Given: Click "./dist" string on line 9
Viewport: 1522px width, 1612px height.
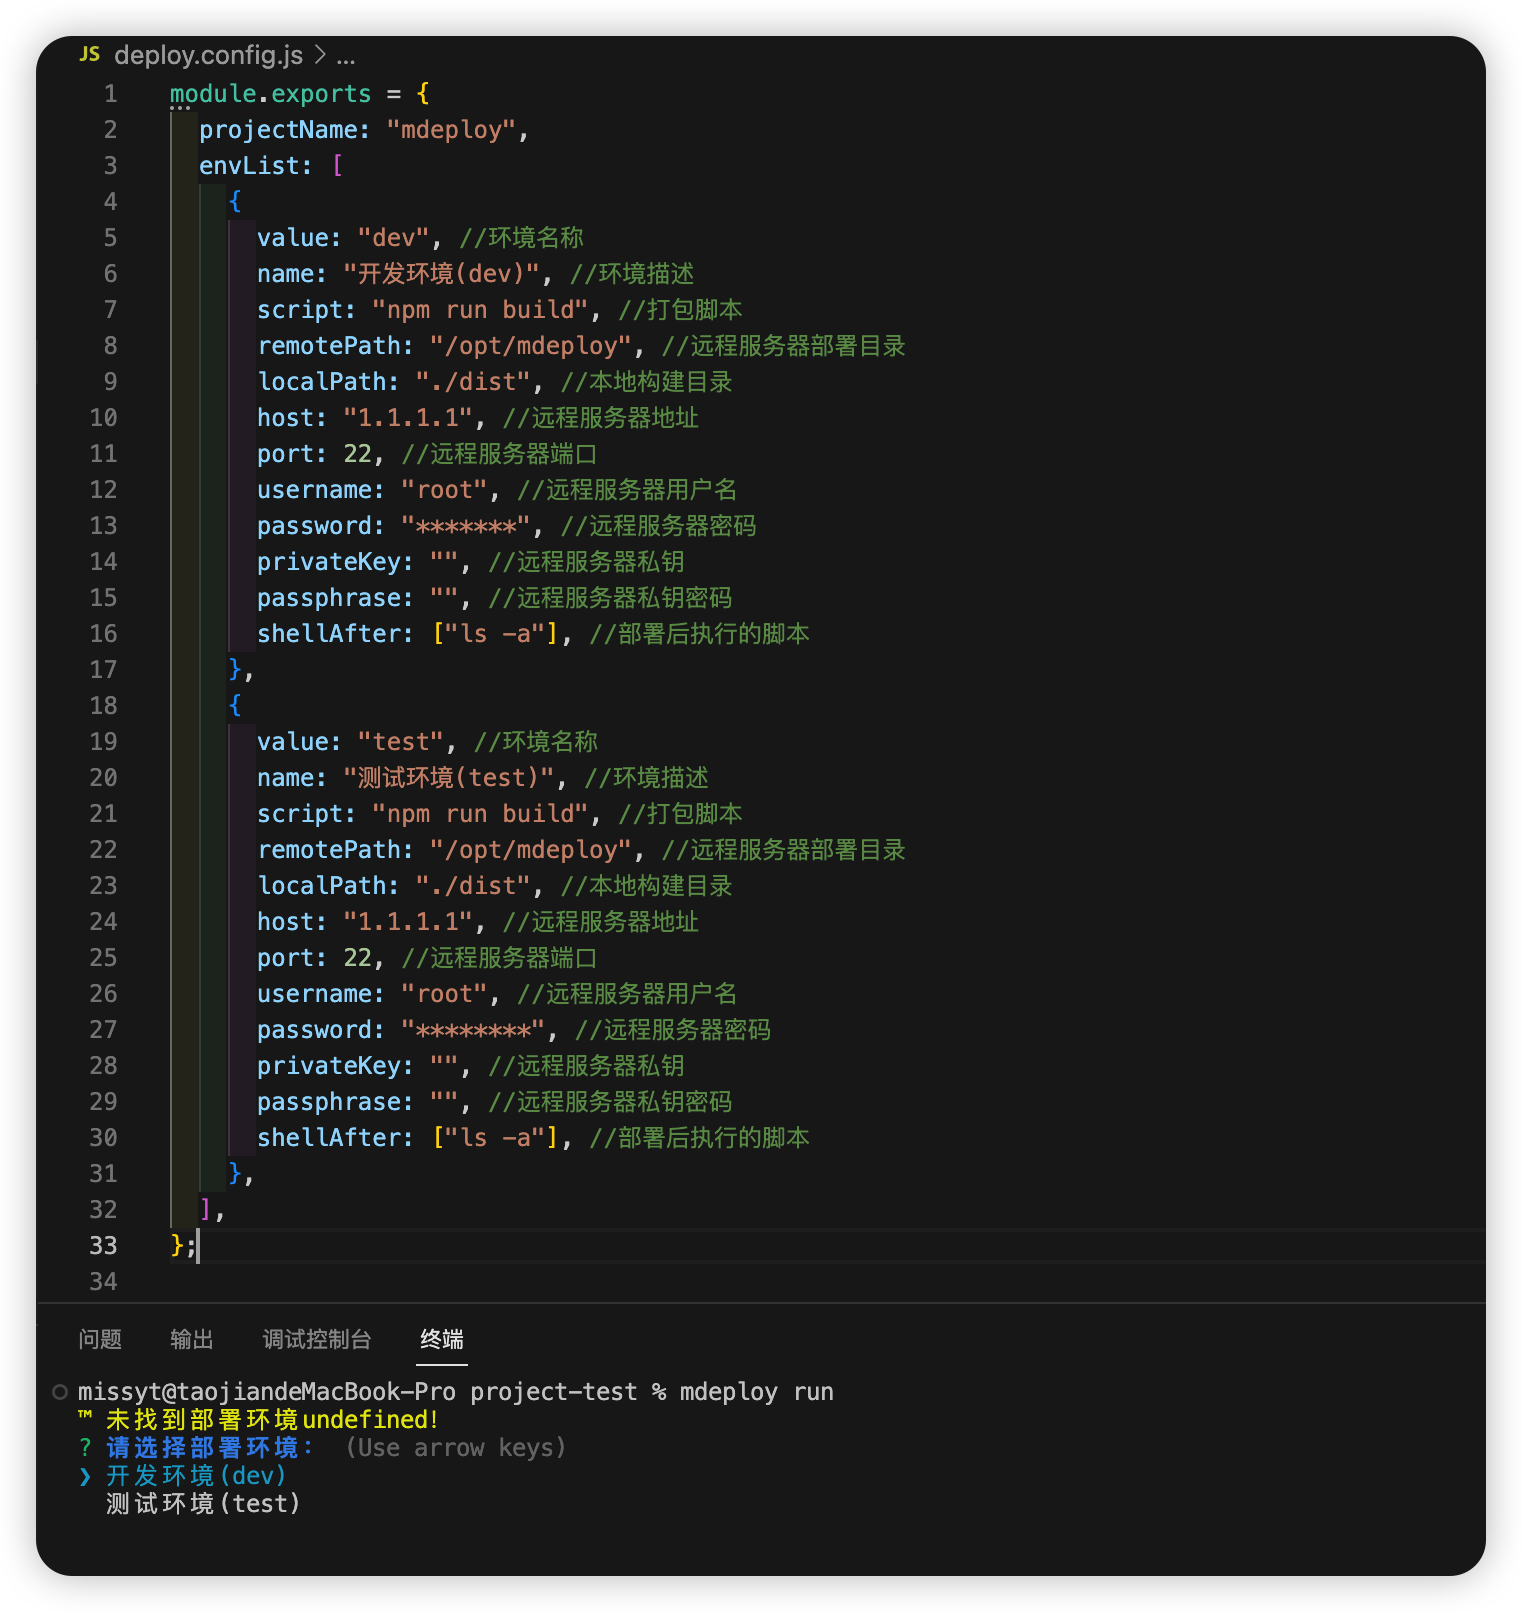Looking at the screenshot, I should point(473,382).
